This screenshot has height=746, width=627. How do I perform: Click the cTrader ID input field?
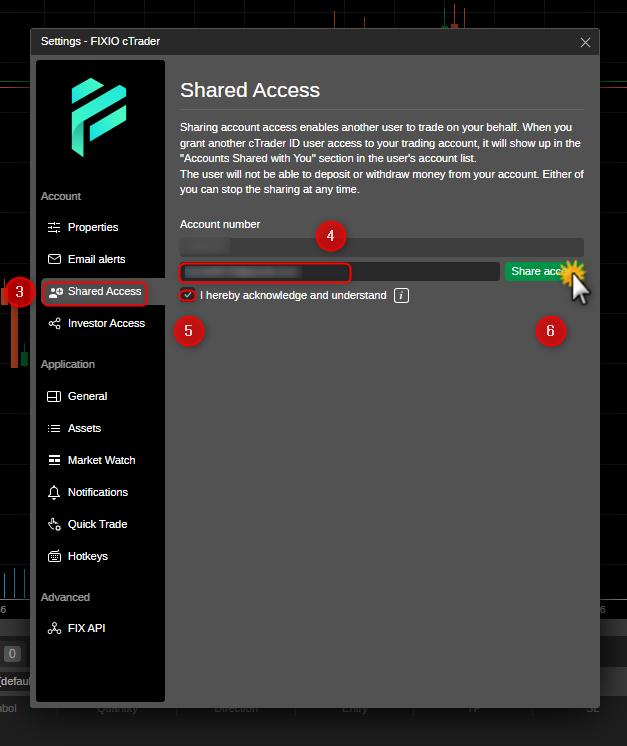pyautogui.click(x=340, y=272)
